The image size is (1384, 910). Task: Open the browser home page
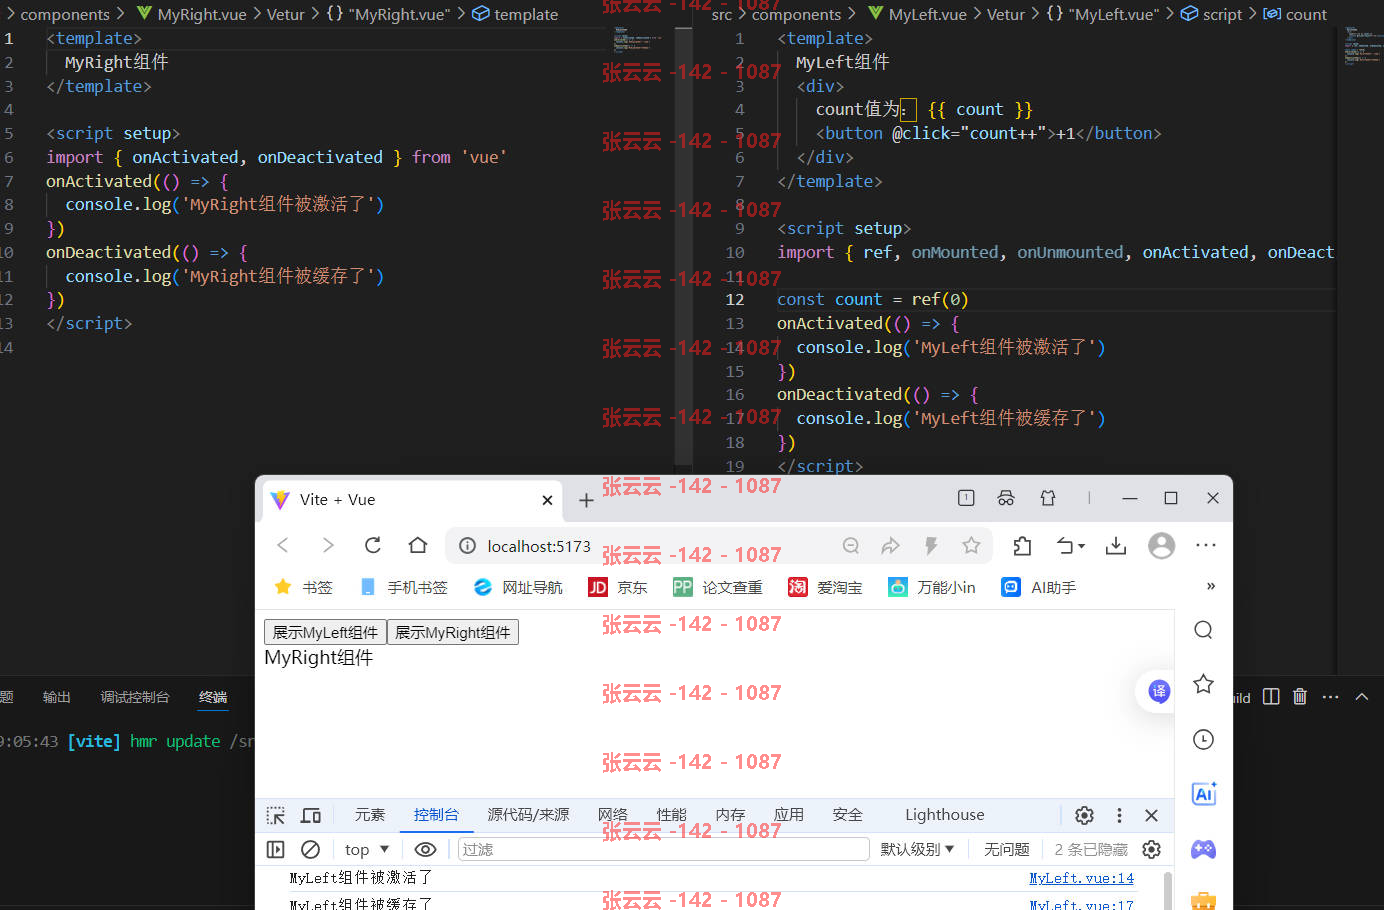[x=418, y=545]
